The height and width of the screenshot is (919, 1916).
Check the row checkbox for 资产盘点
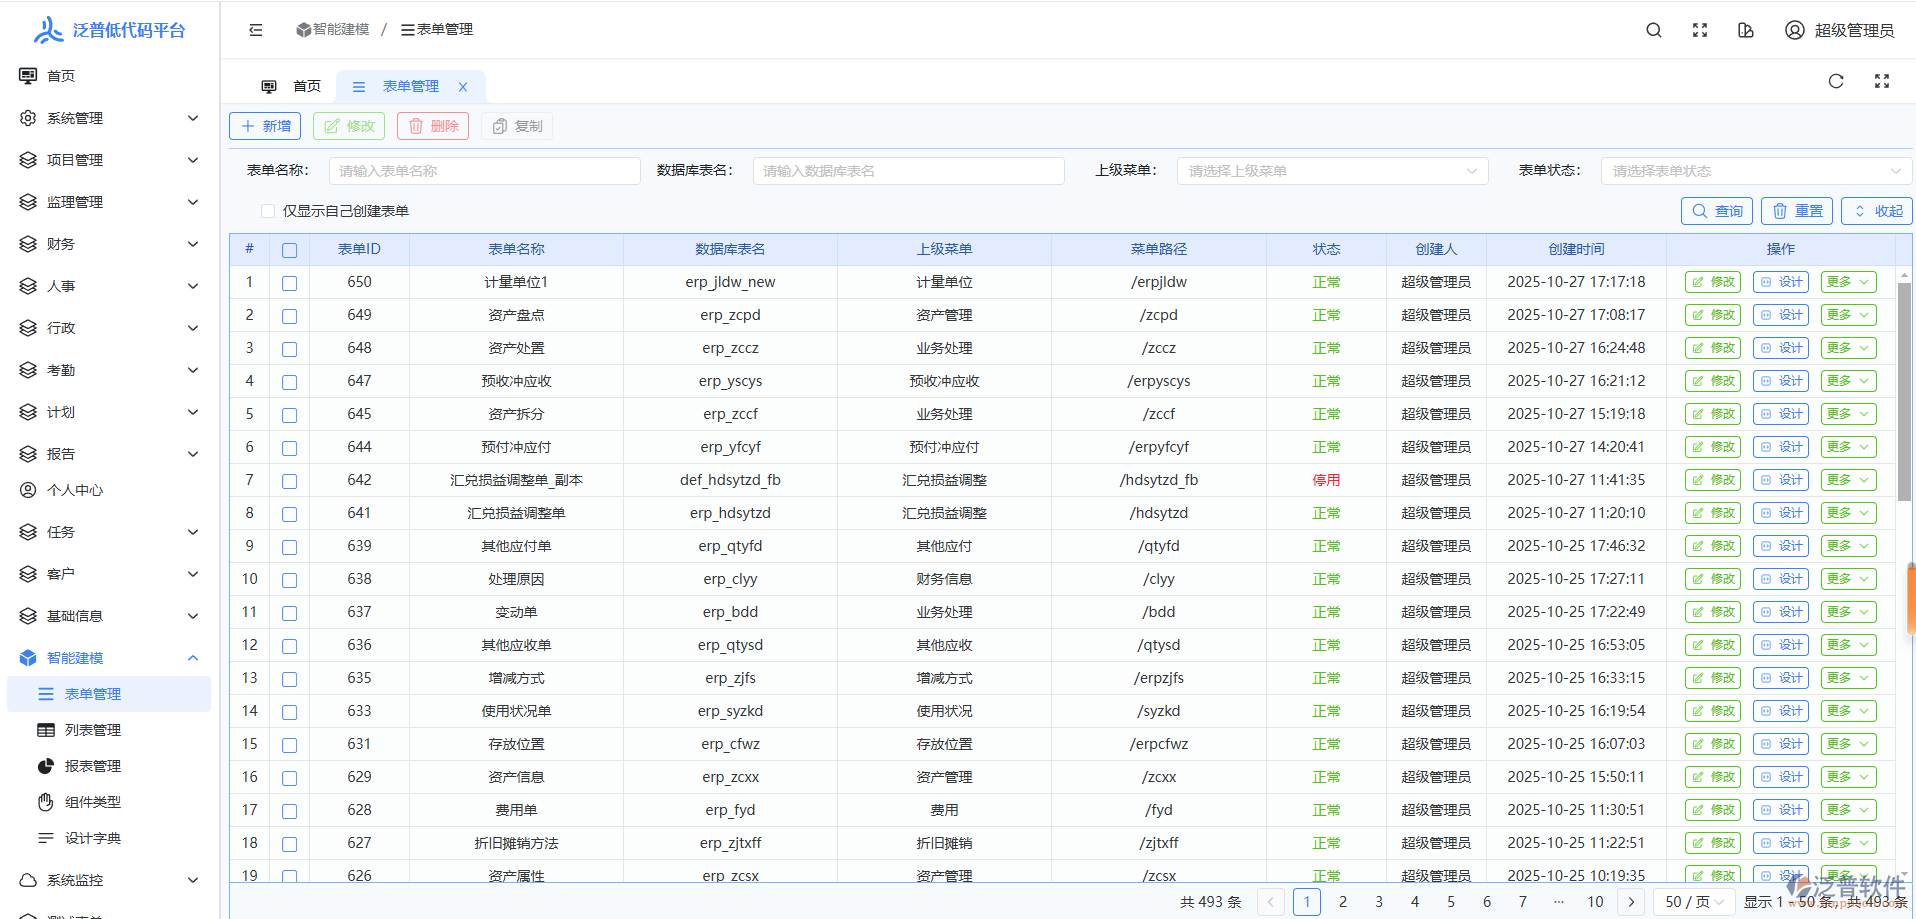click(x=289, y=316)
